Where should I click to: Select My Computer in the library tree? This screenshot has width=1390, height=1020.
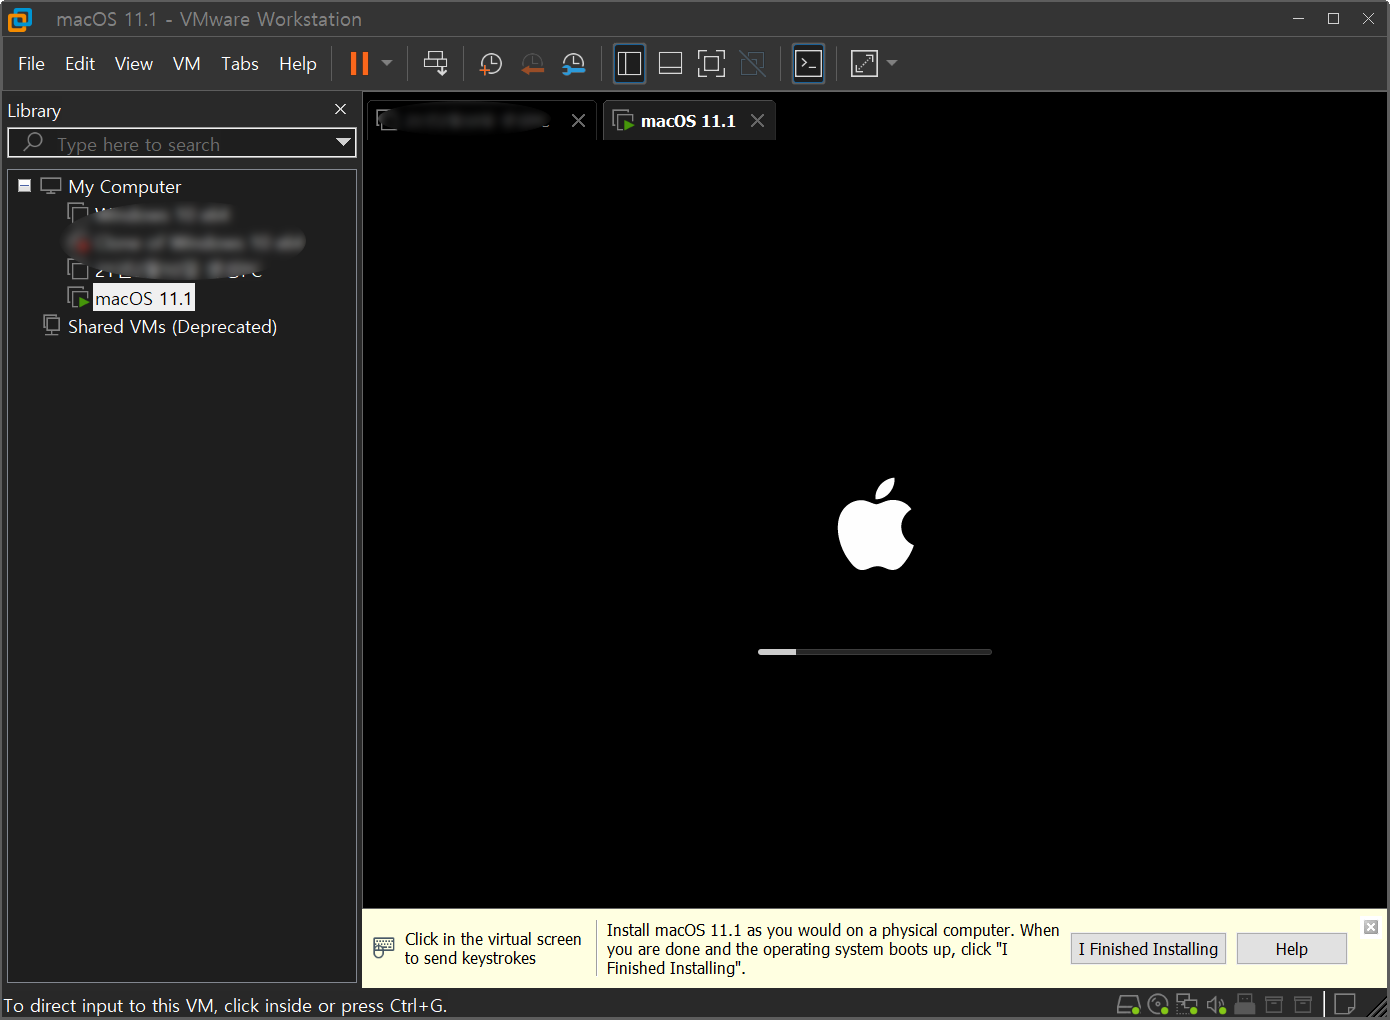click(x=125, y=187)
